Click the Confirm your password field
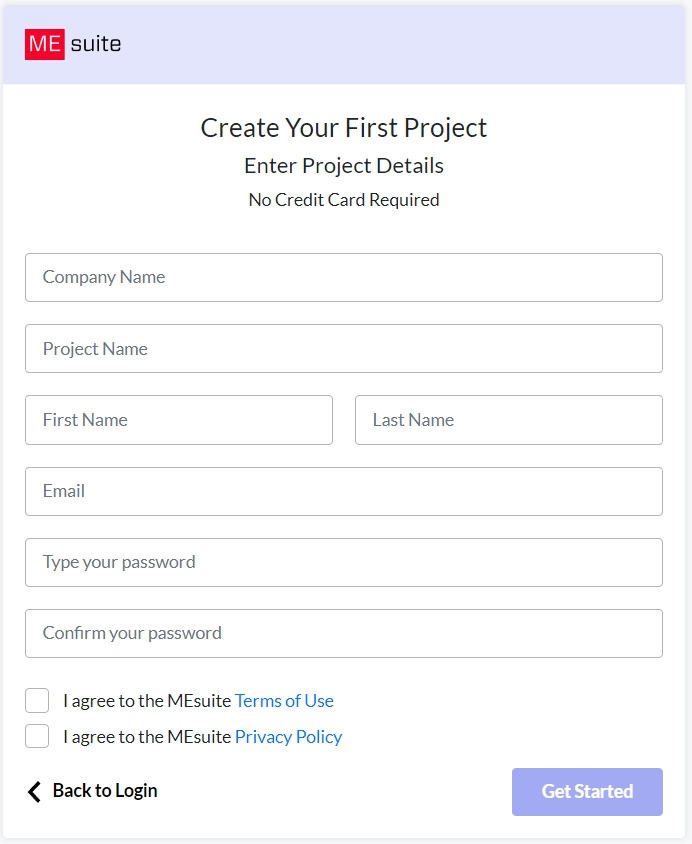 click(x=343, y=633)
